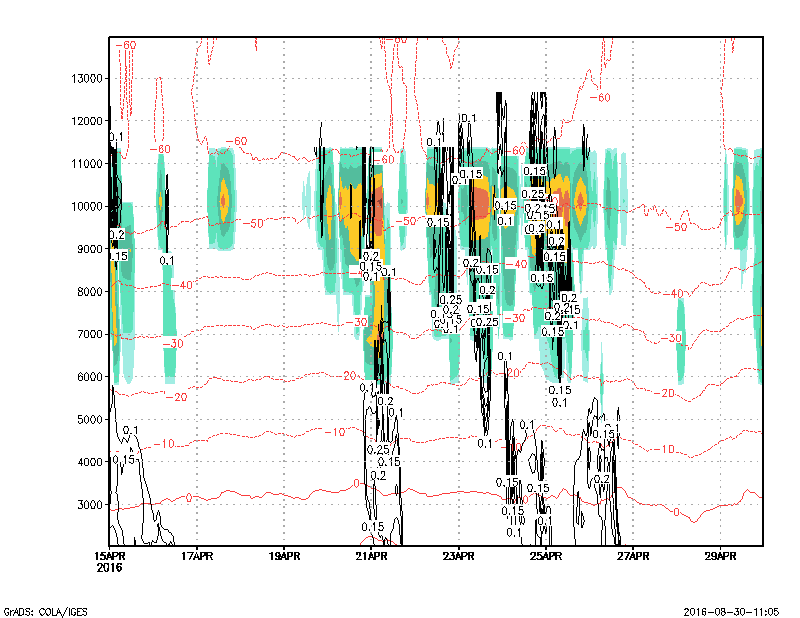Click the 4000 altitude axis label
The width and height of the screenshot is (800, 618).
[89, 462]
